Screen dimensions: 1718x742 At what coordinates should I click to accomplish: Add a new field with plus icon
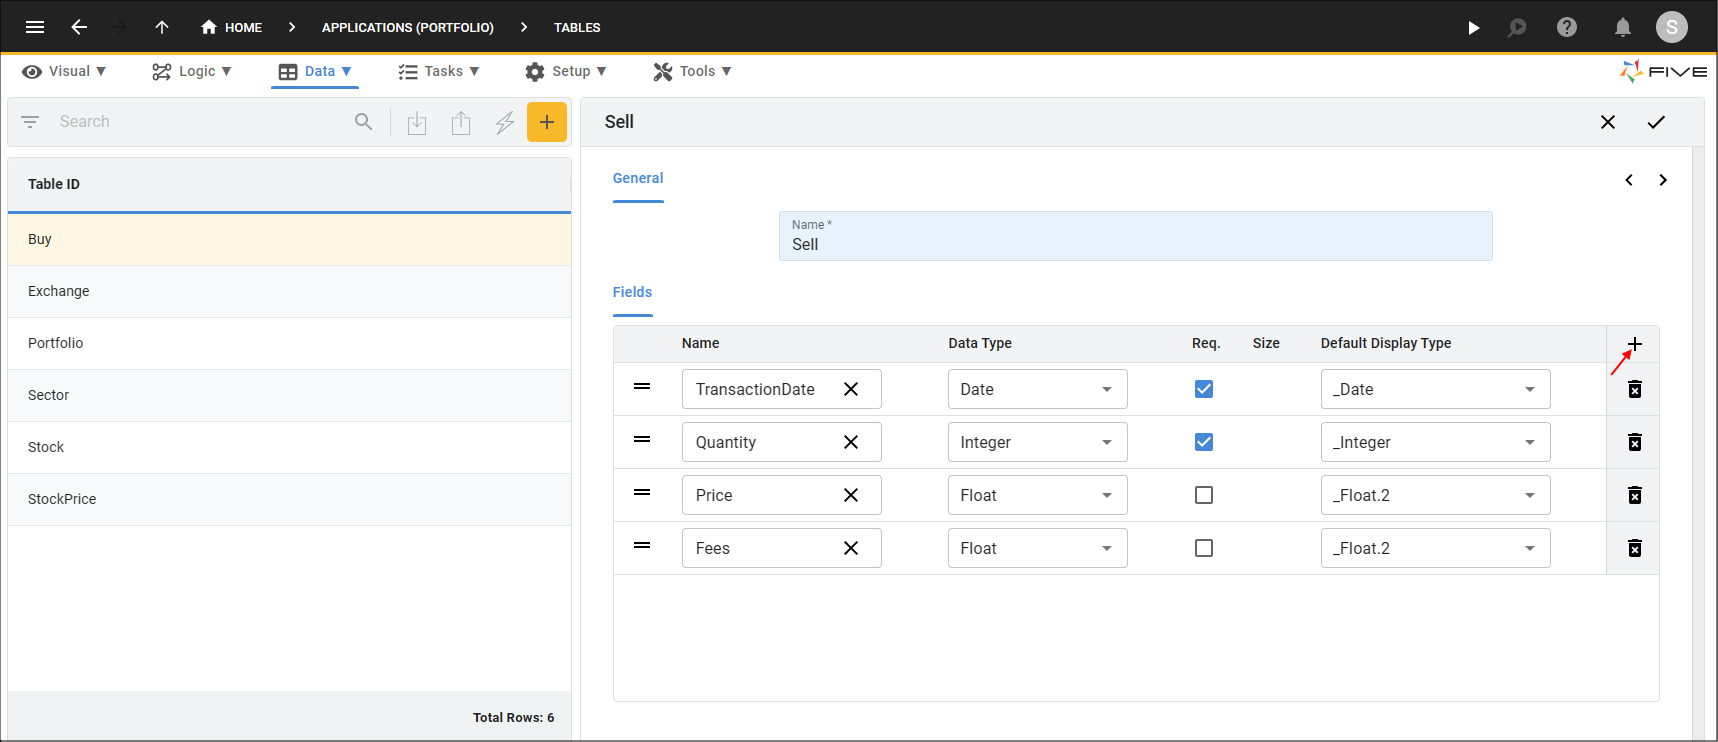point(1635,344)
